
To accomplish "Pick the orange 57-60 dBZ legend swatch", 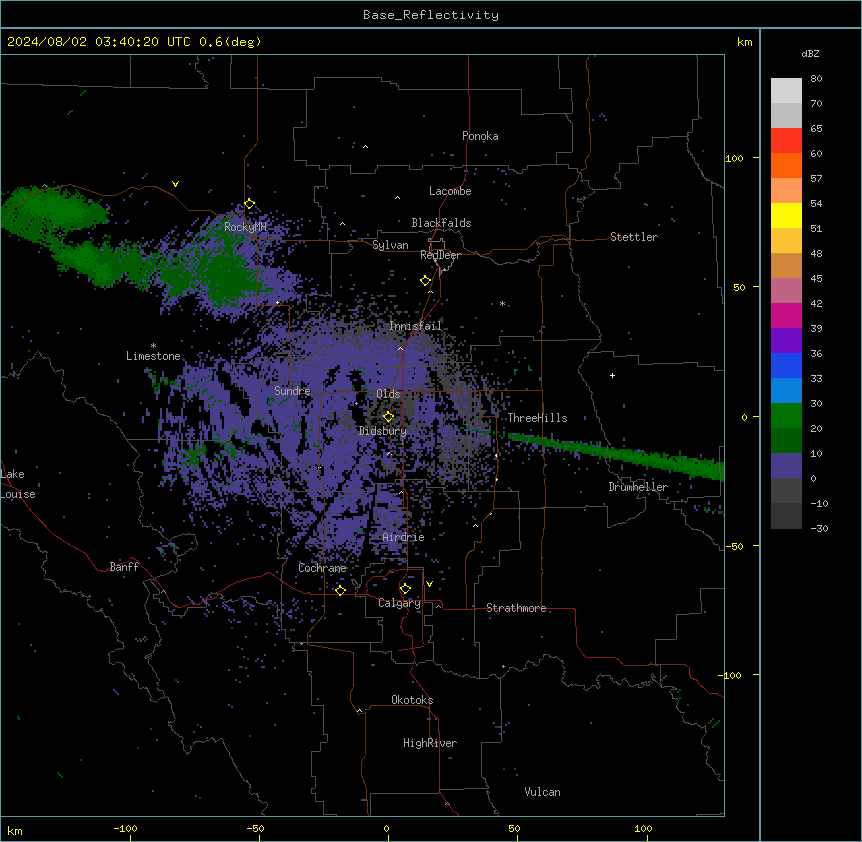I will click(x=786, y=165).
